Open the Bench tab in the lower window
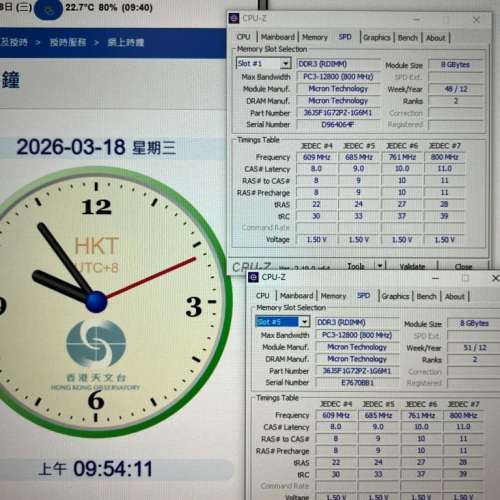The height and width of the screenshot is (500, 500). pyautogui.click(x=426, y=296)
